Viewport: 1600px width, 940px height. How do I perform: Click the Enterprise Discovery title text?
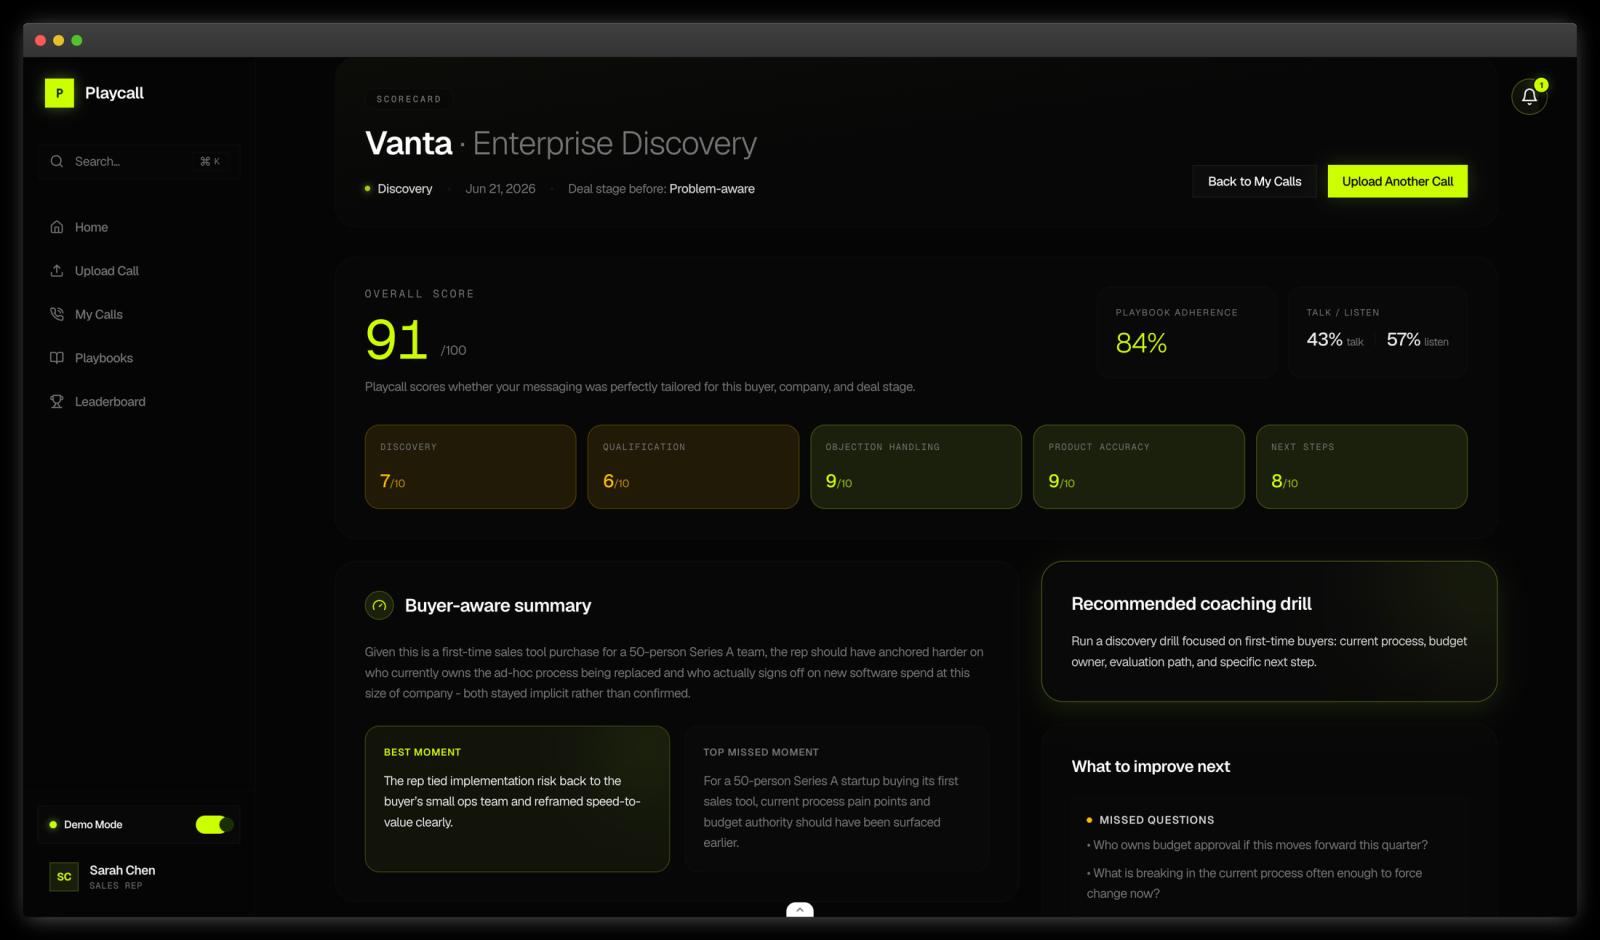(614, 144)
